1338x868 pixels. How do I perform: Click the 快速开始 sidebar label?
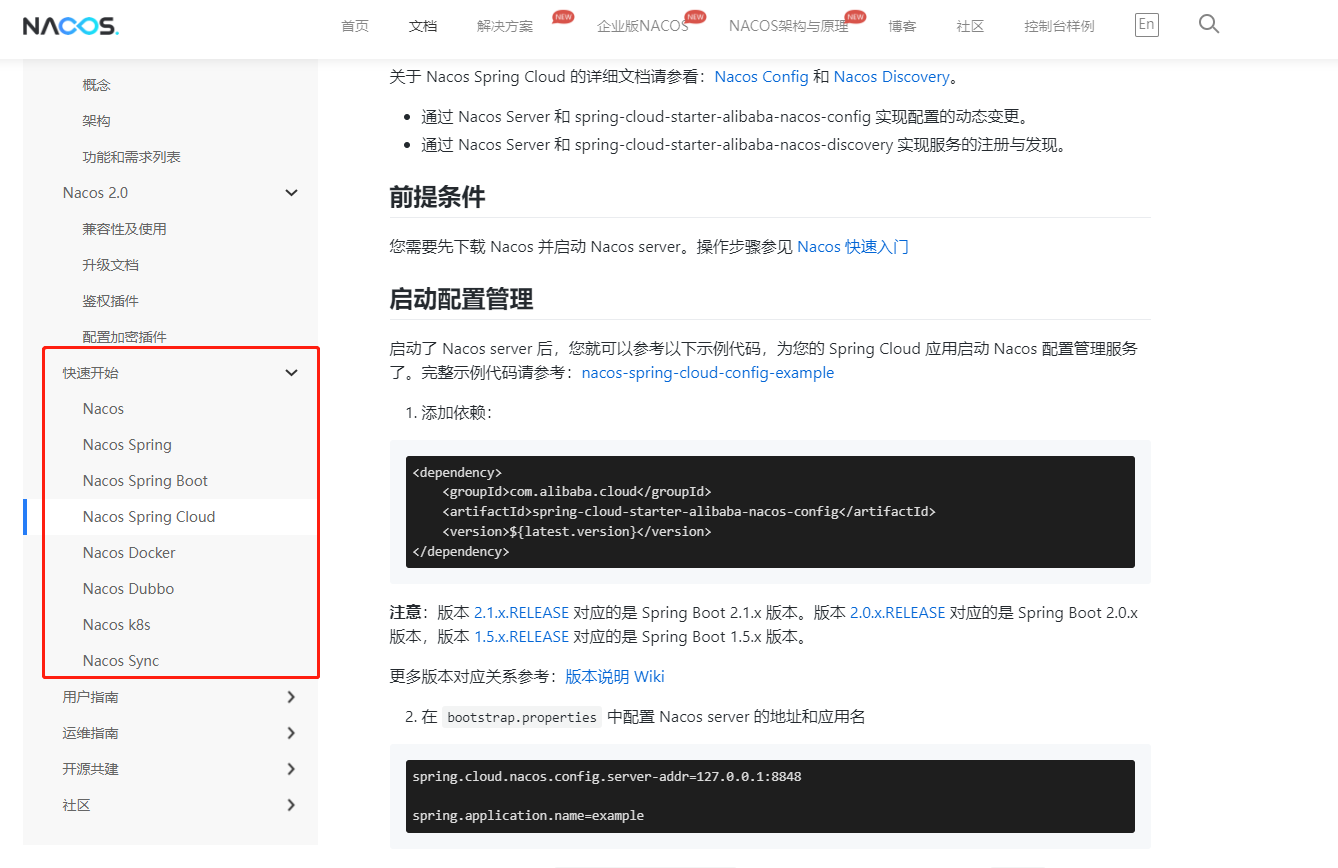91,373
